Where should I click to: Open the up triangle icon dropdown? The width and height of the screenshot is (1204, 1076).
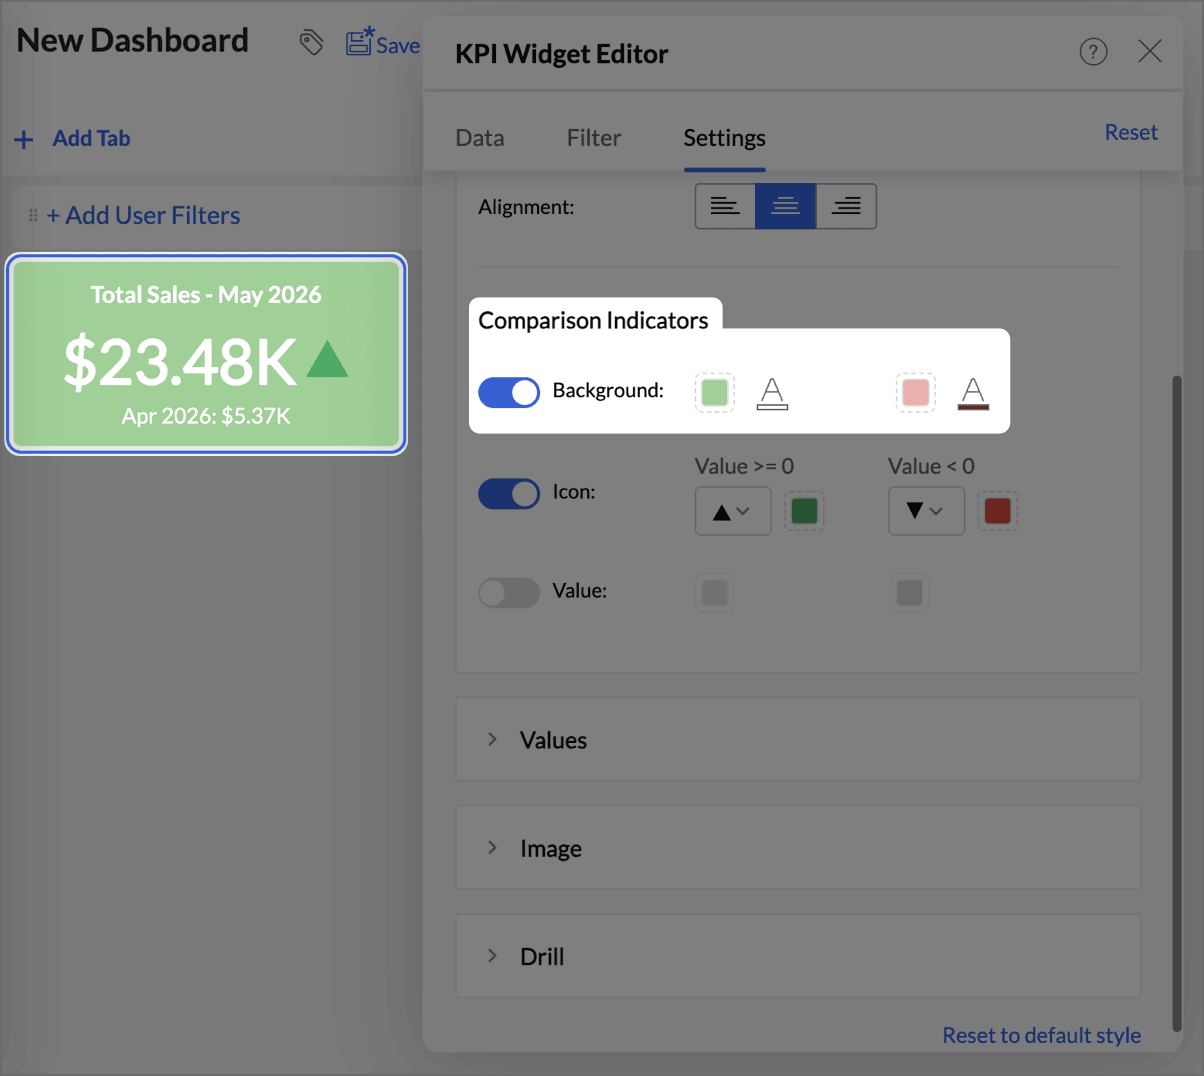[733, 511]
